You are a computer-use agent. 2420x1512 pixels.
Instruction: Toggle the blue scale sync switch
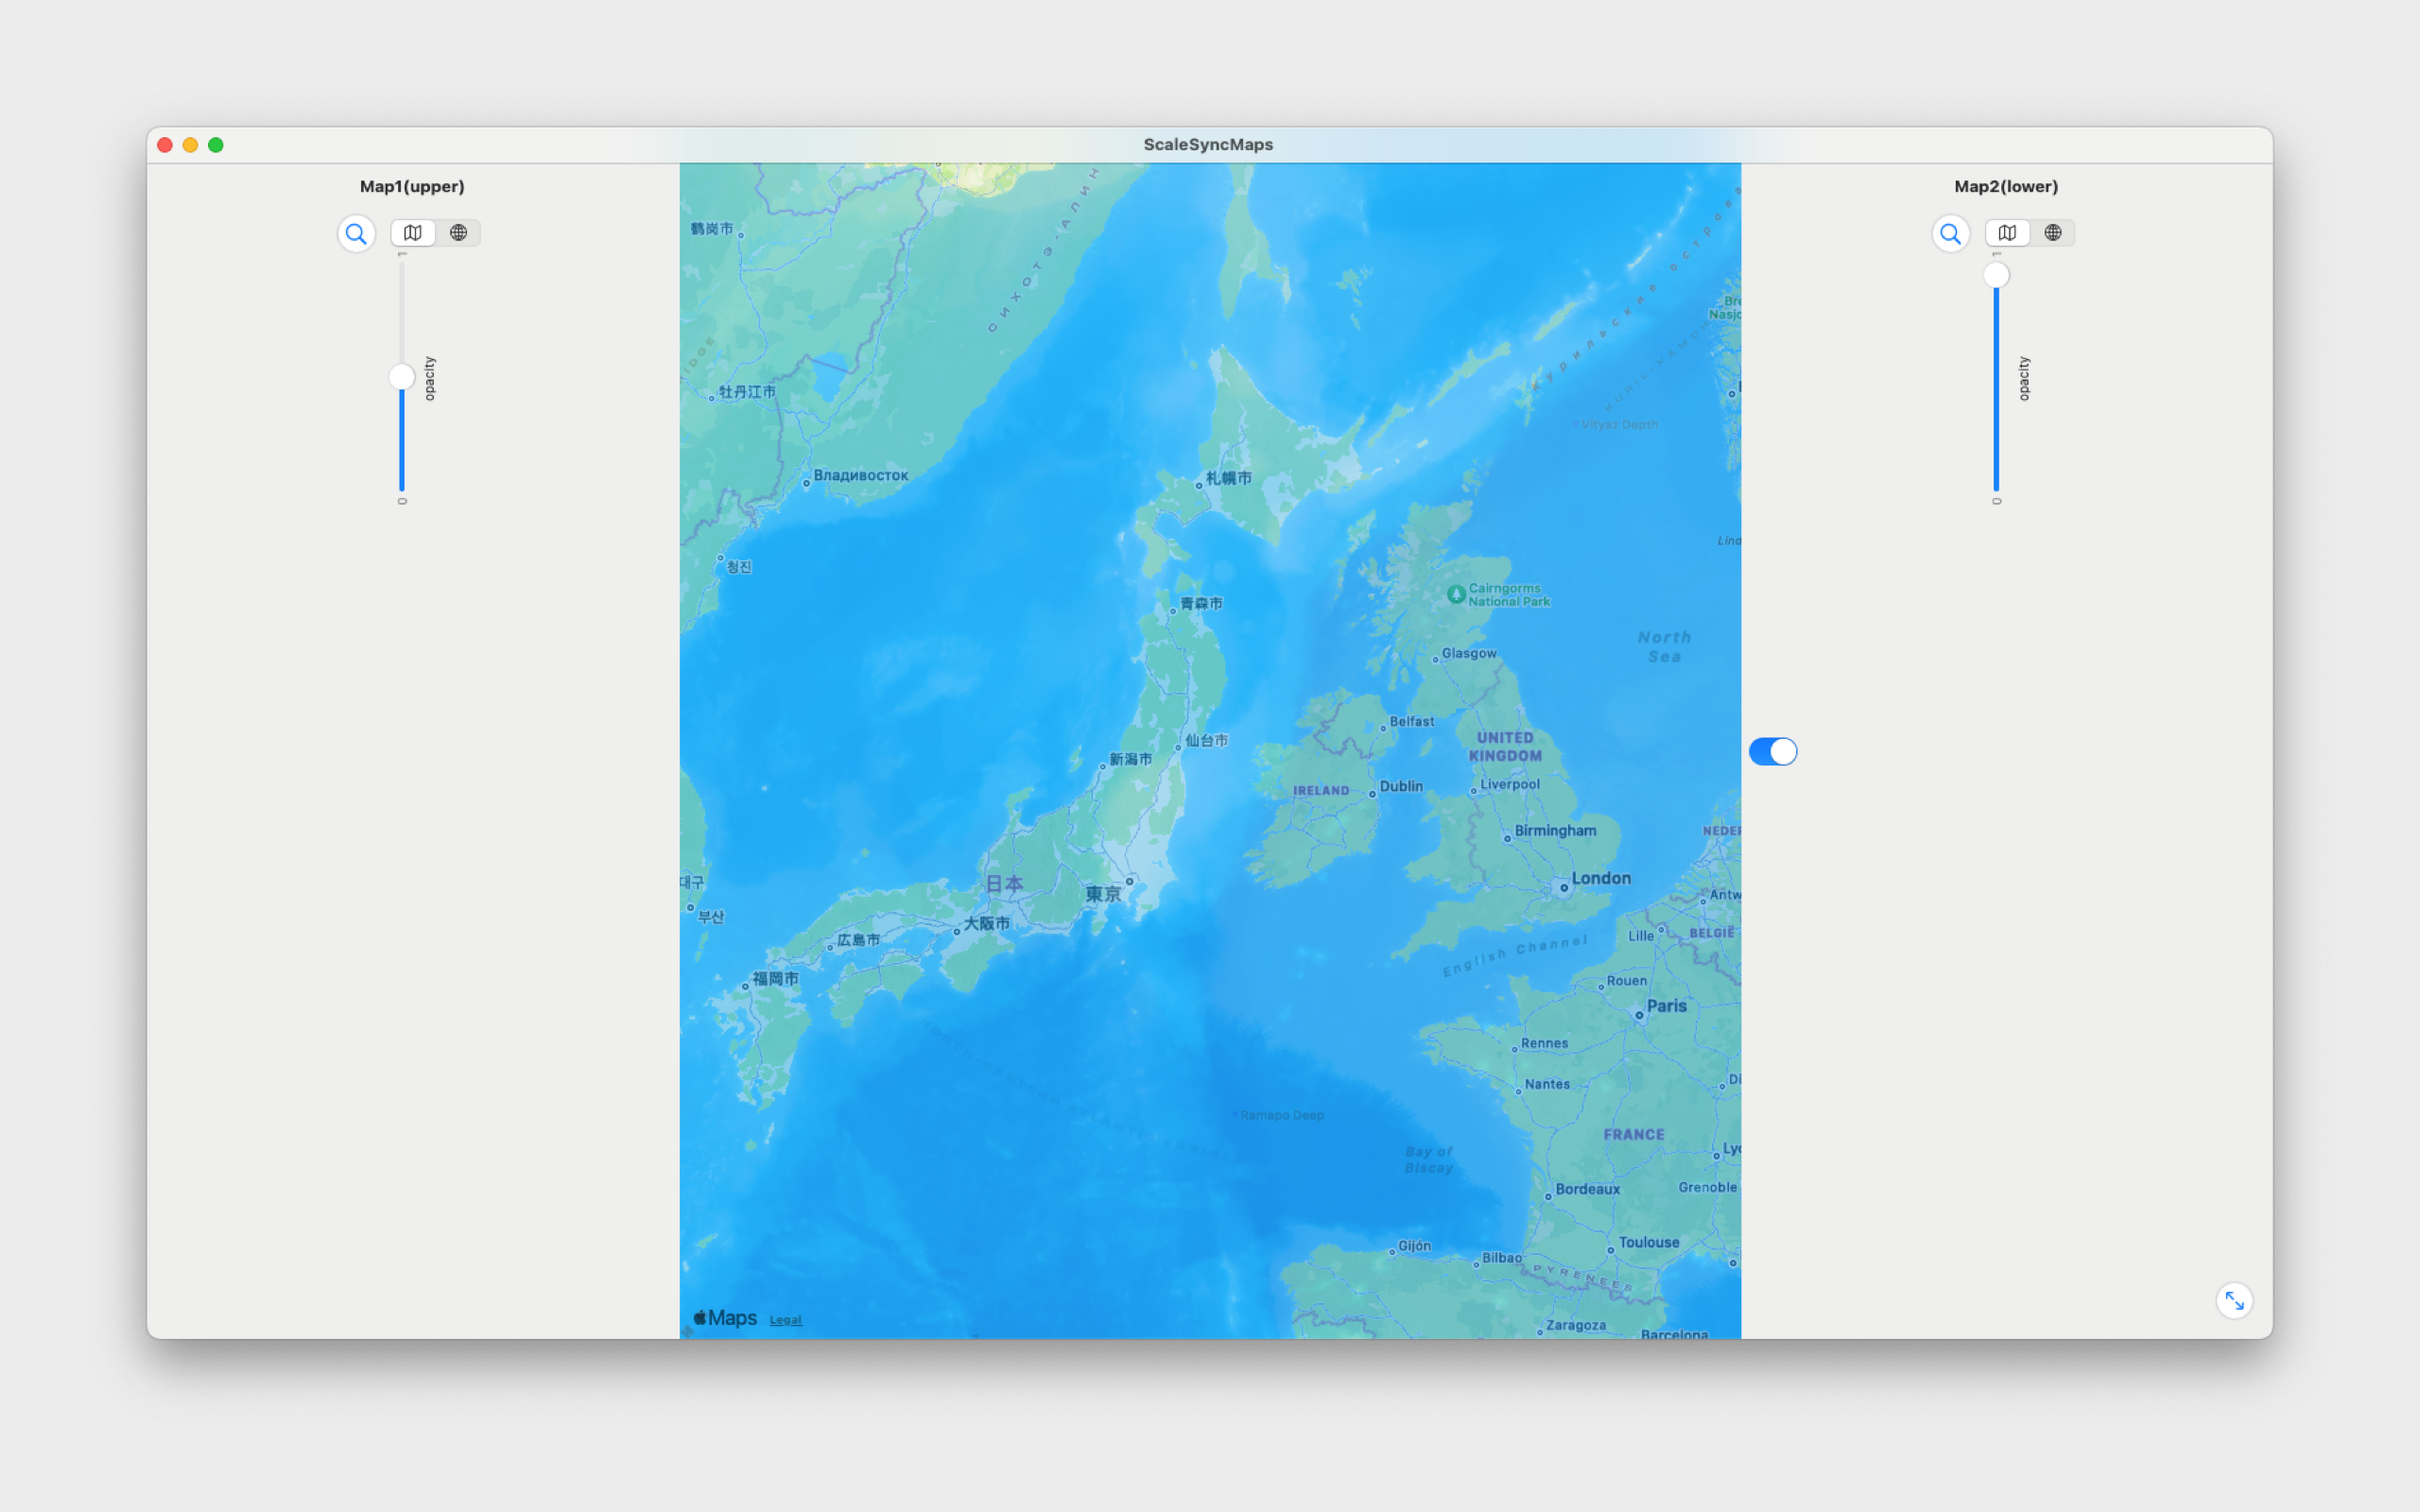coord(1772,751)
